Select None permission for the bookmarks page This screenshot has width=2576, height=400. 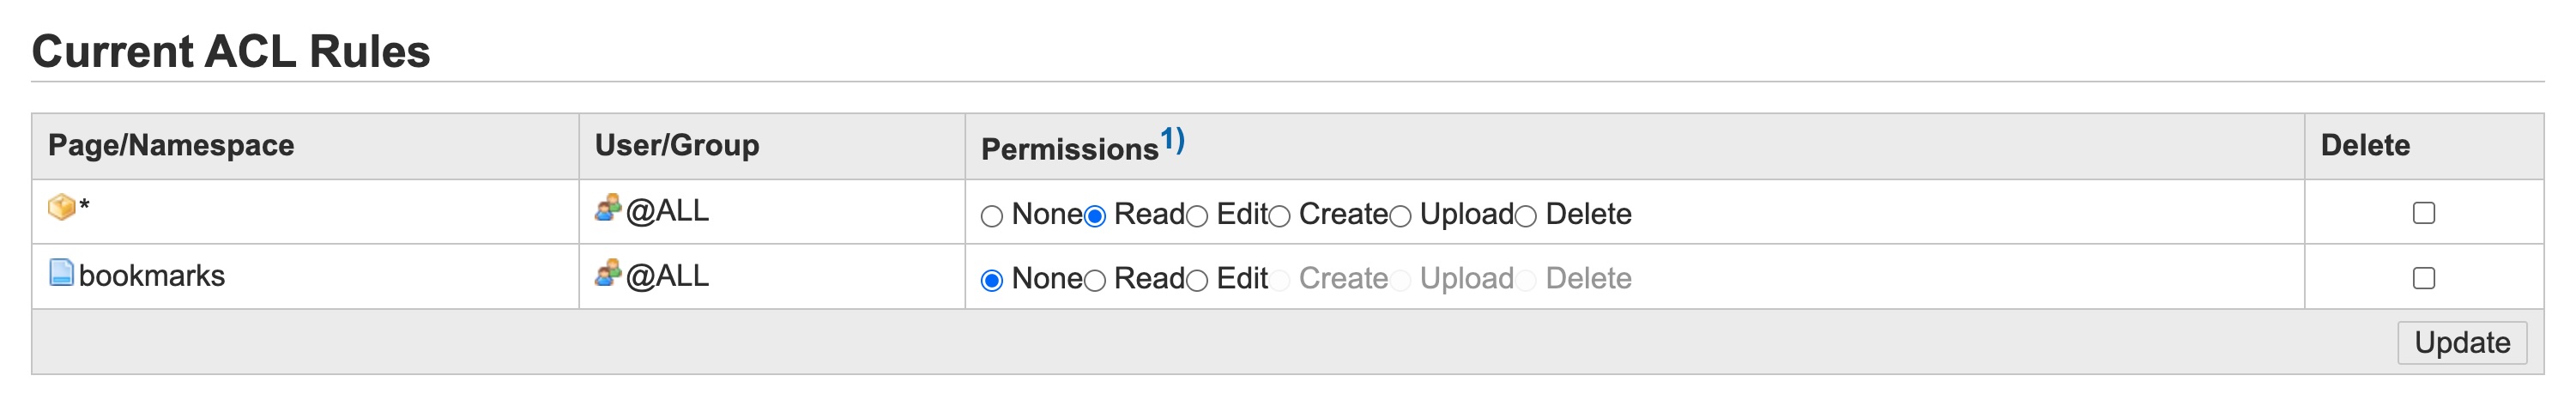coord(991,281)
